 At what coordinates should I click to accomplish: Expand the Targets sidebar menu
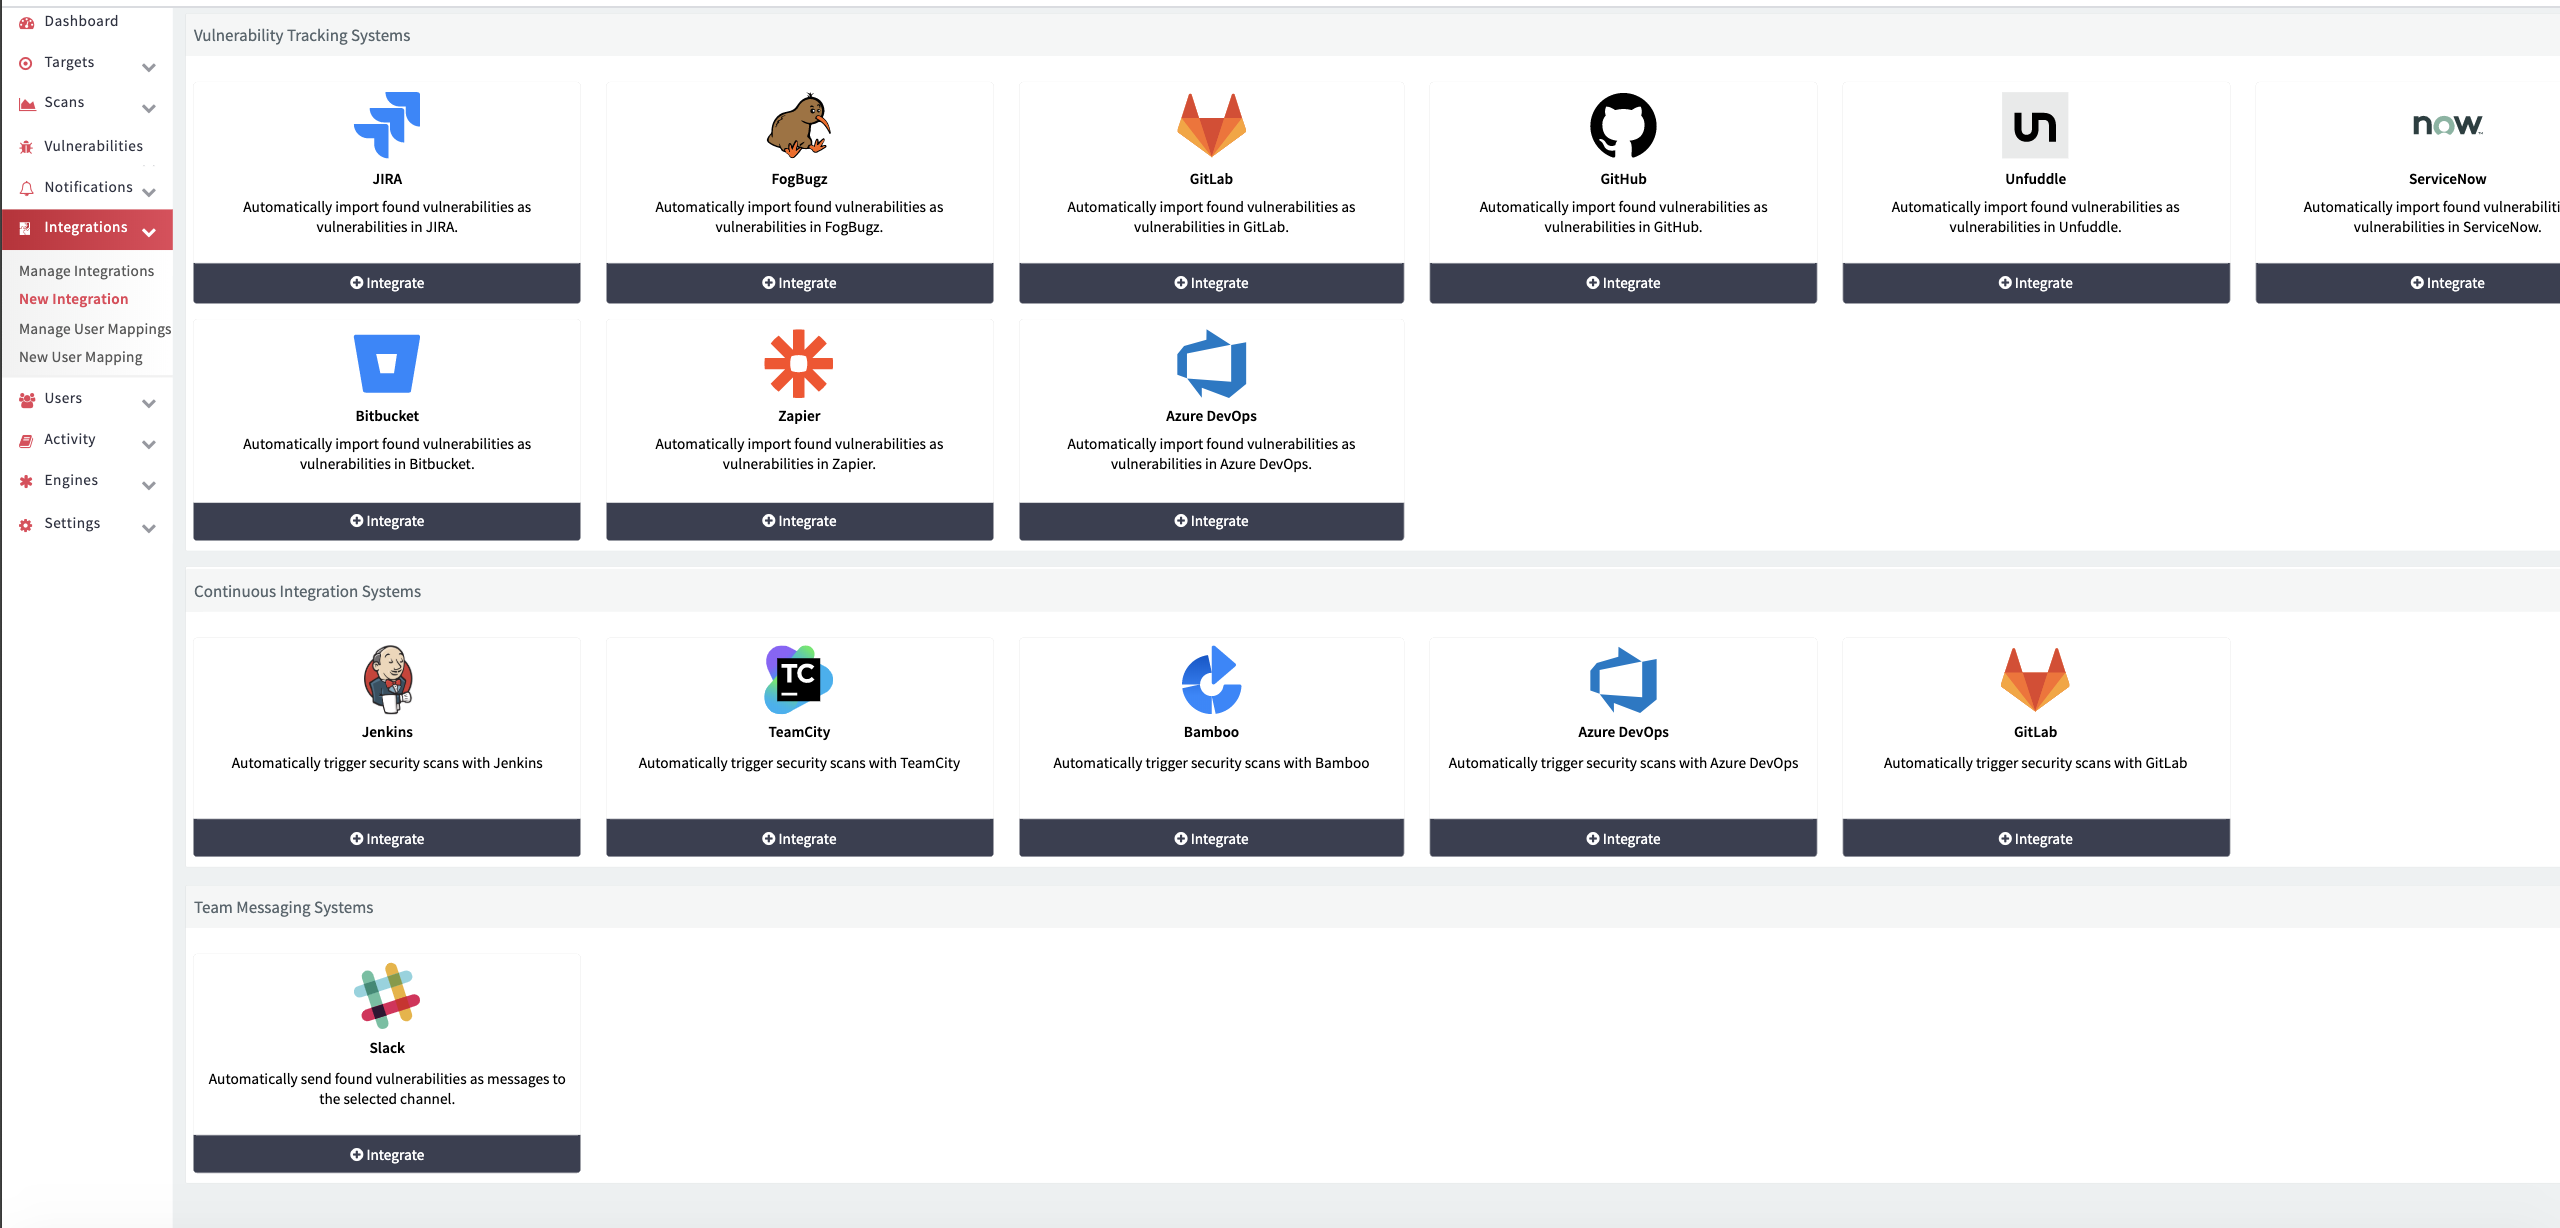point(148,67)
